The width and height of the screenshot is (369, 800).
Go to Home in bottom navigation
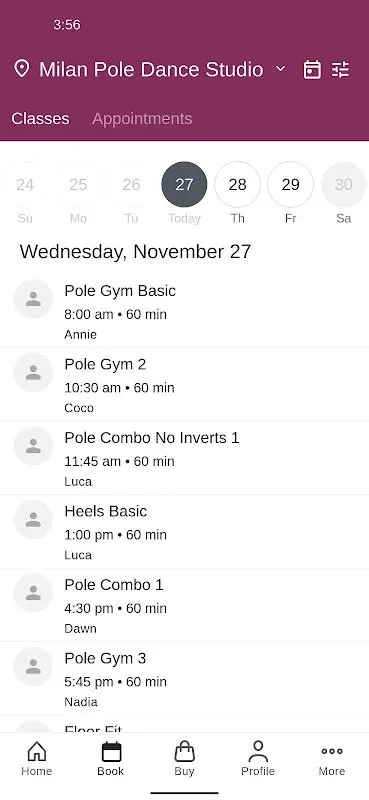(37, 759)
